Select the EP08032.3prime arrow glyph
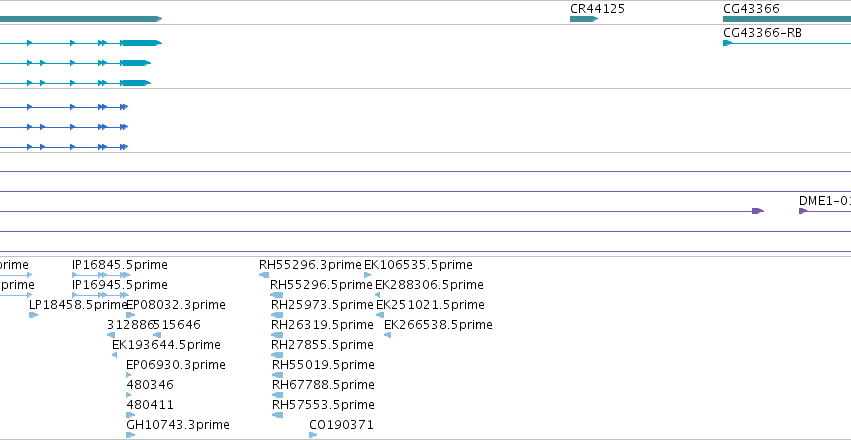This screenshot has height=440, width=851. 130,315
